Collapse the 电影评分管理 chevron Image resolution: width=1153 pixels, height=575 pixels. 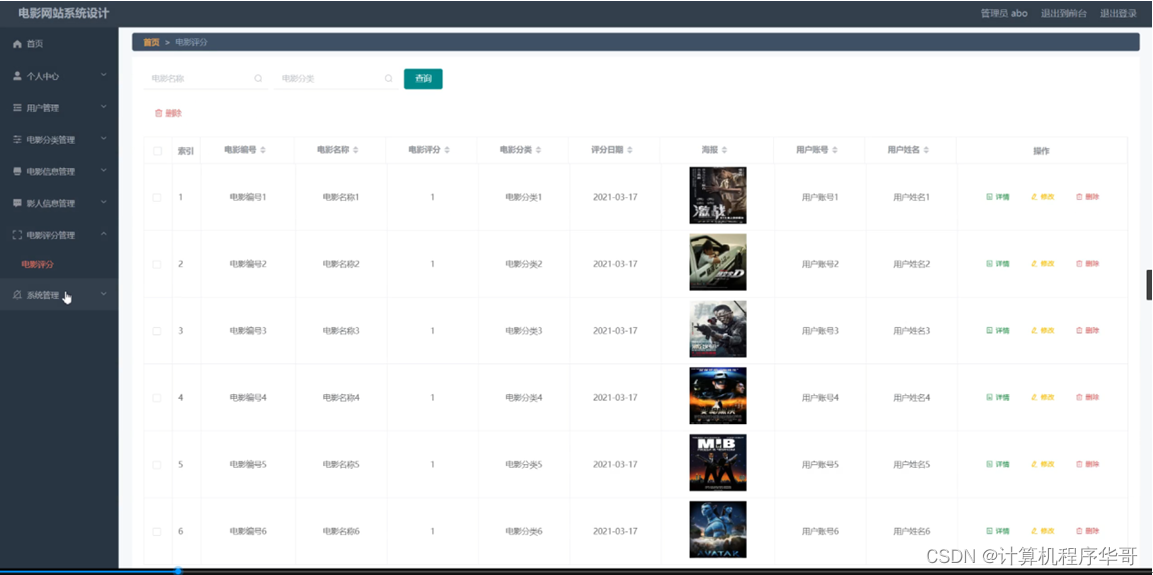(x=104, y=234)
